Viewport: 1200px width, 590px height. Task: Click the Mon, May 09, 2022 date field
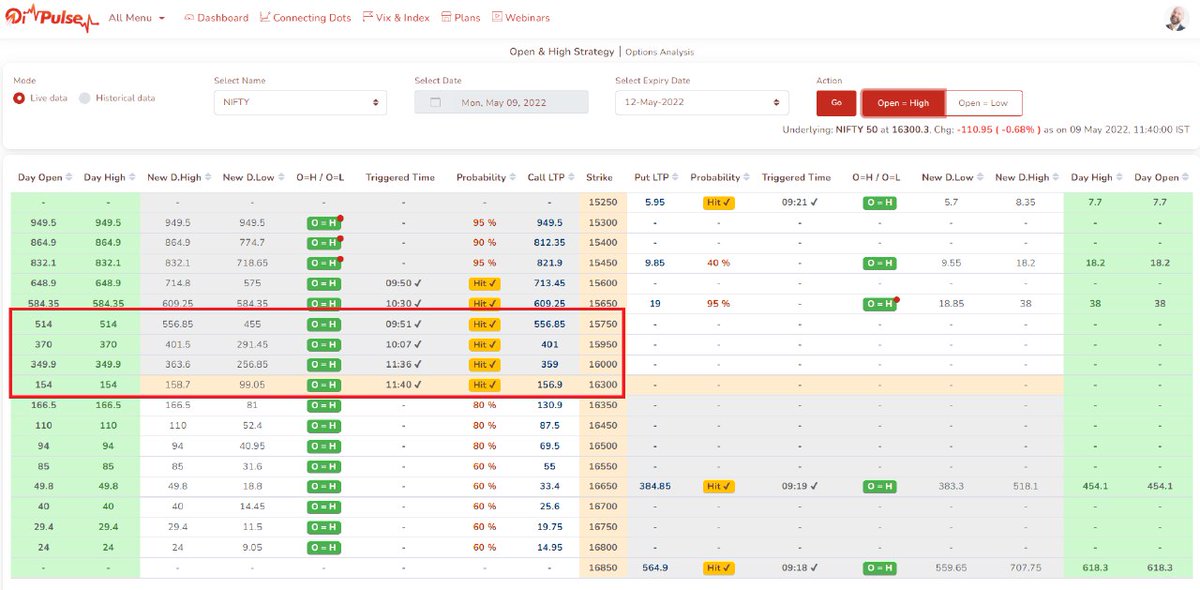pyautogui.click(x=501, y=102)
